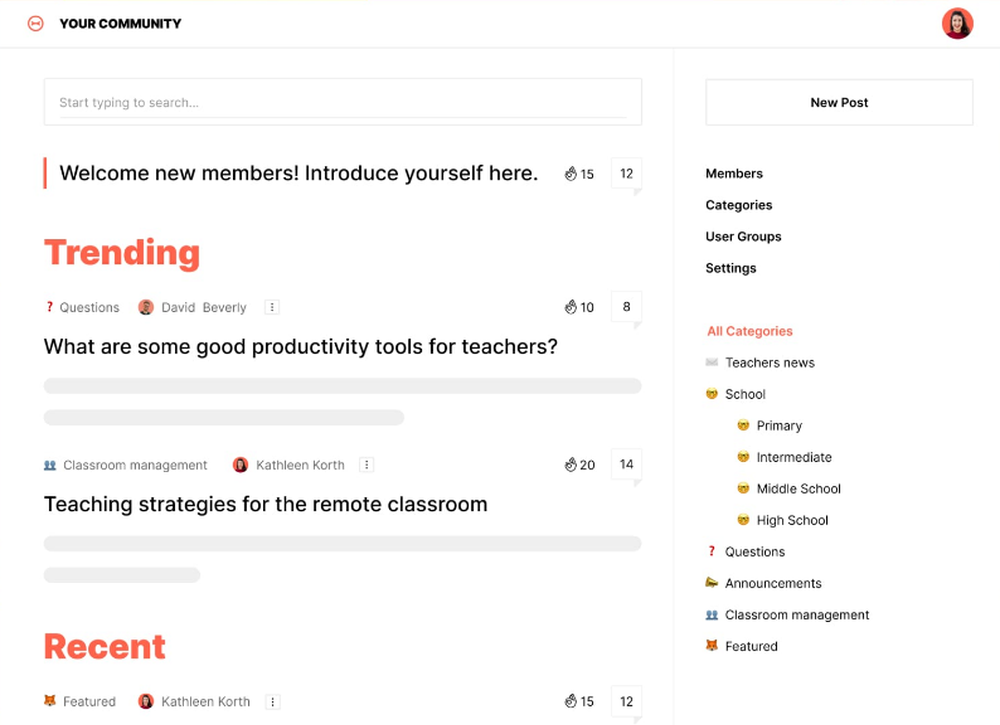
Task: Click the graduation-cap icon next to School
Action: 710,394
